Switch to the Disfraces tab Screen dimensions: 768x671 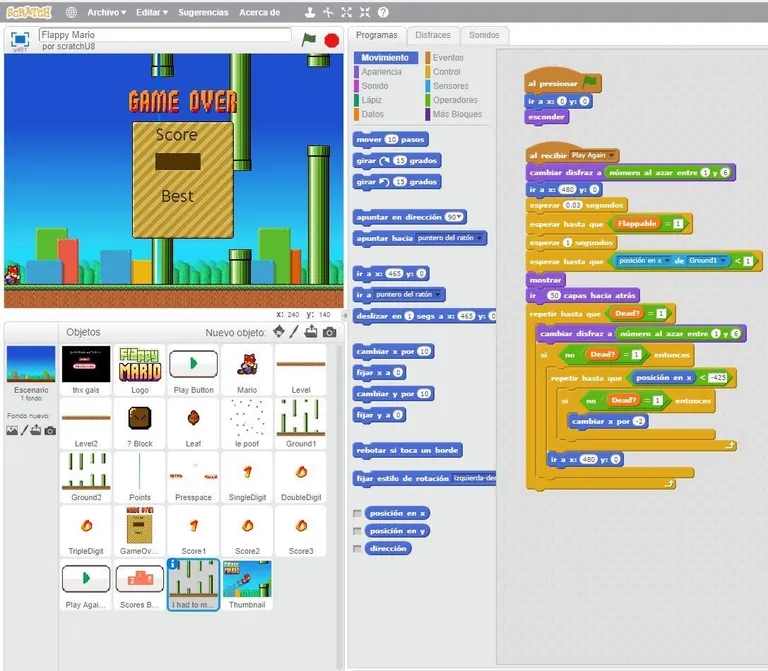click(433, 35)
